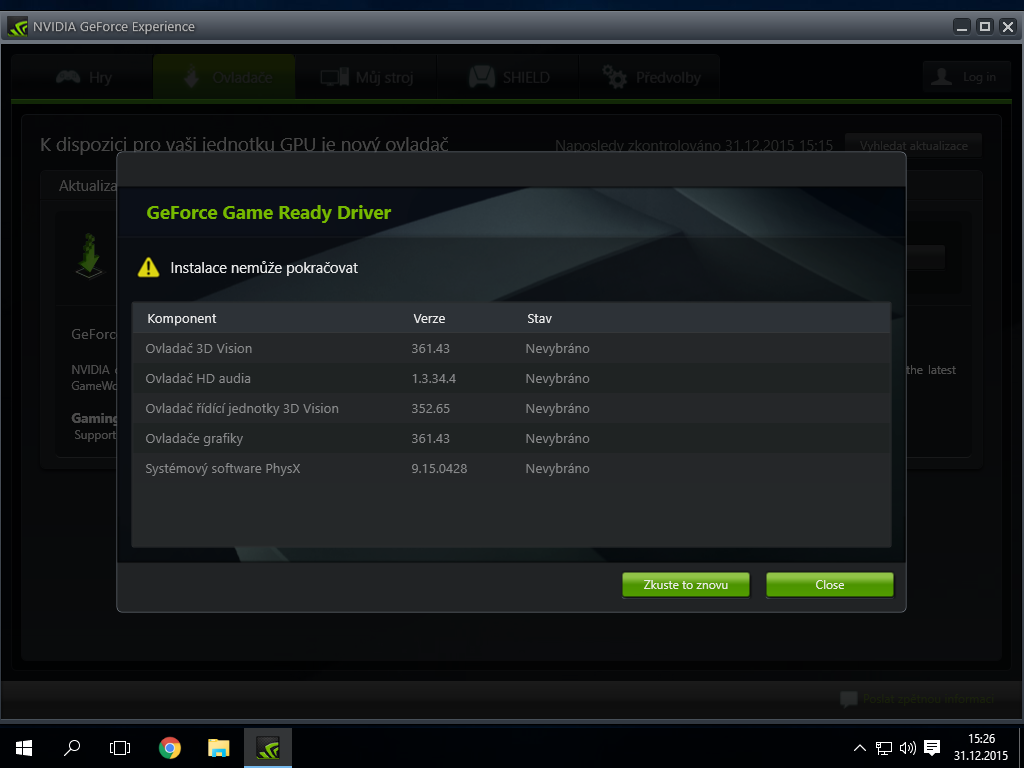This screenshot has height=768, width=1024.
Task: Open the Můj stroj tab
Action: pyautogui.click(x=366, y=77)
